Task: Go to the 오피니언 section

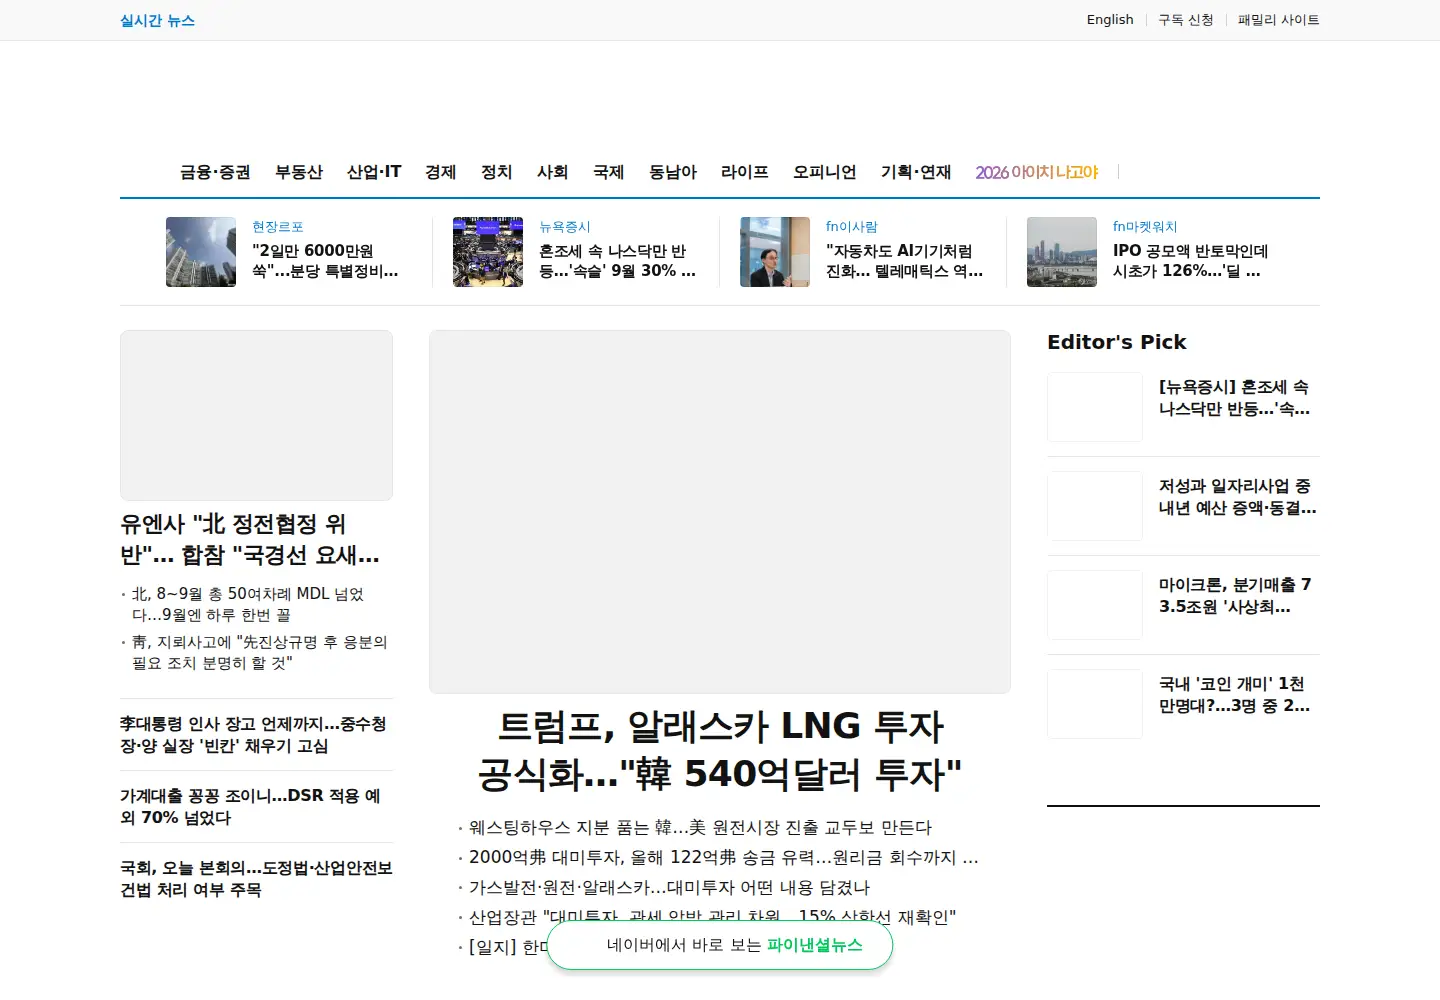Action: [825, 172]
